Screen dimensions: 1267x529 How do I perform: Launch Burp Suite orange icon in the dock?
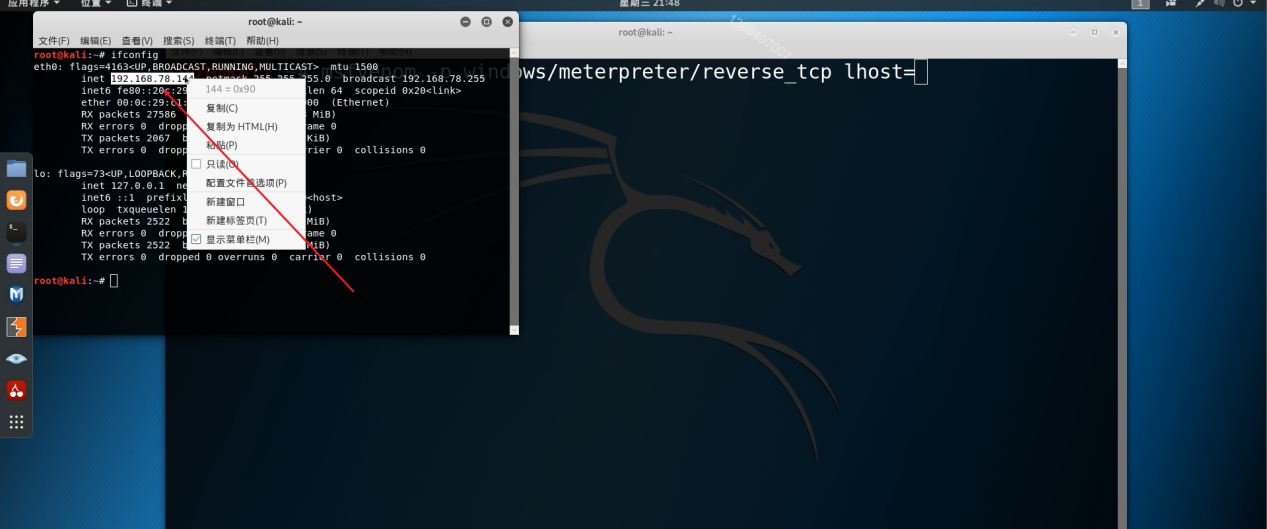tap(17, 327)
